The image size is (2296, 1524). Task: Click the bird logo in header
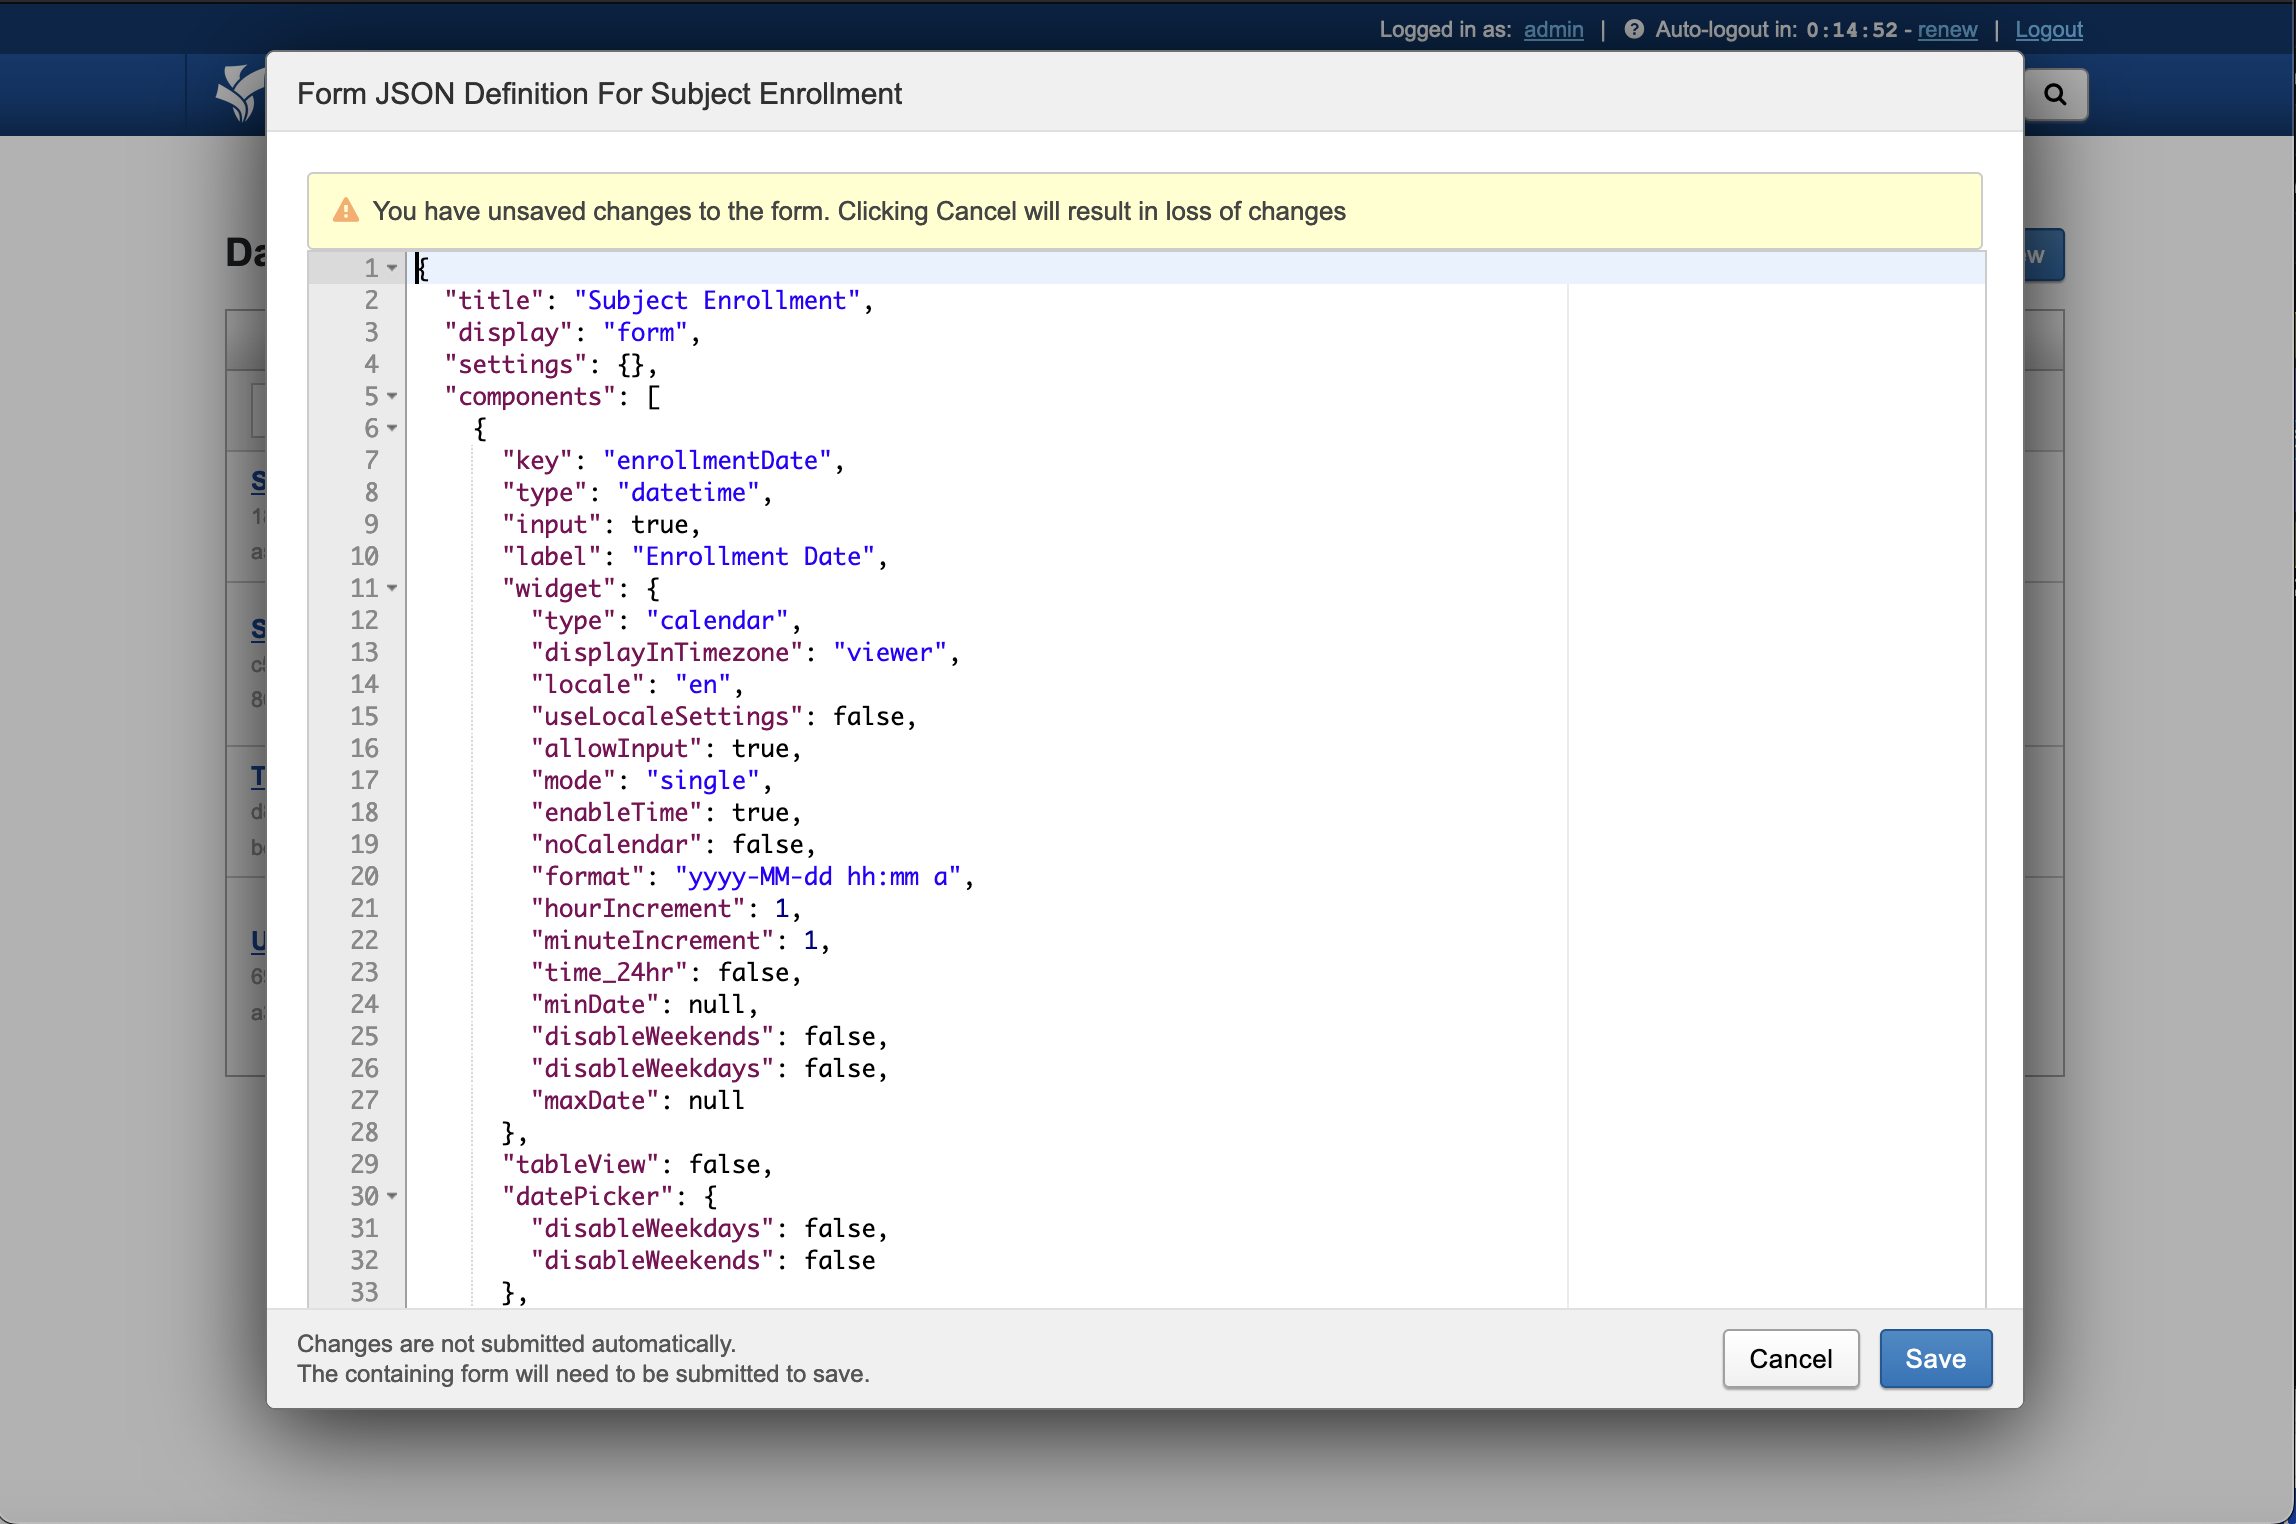[240, 93]
